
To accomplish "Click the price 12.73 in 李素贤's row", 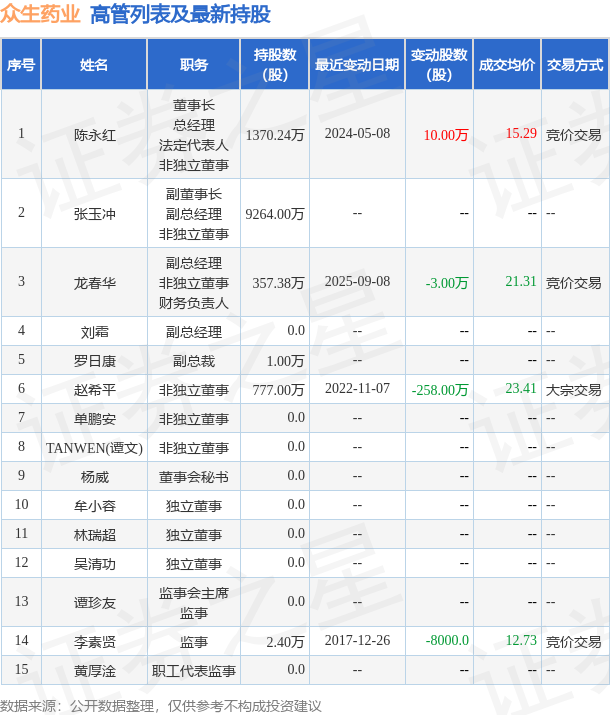I will point(521,640).
